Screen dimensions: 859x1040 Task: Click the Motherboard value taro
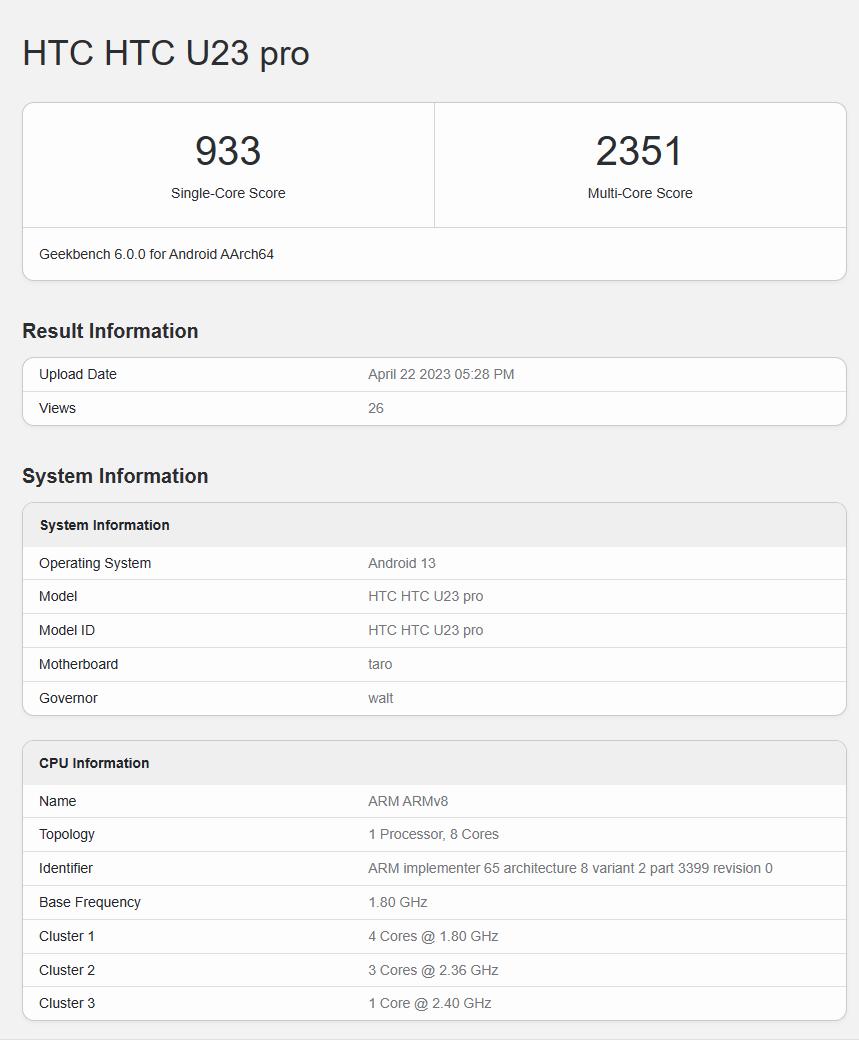[x=380, y=664]
